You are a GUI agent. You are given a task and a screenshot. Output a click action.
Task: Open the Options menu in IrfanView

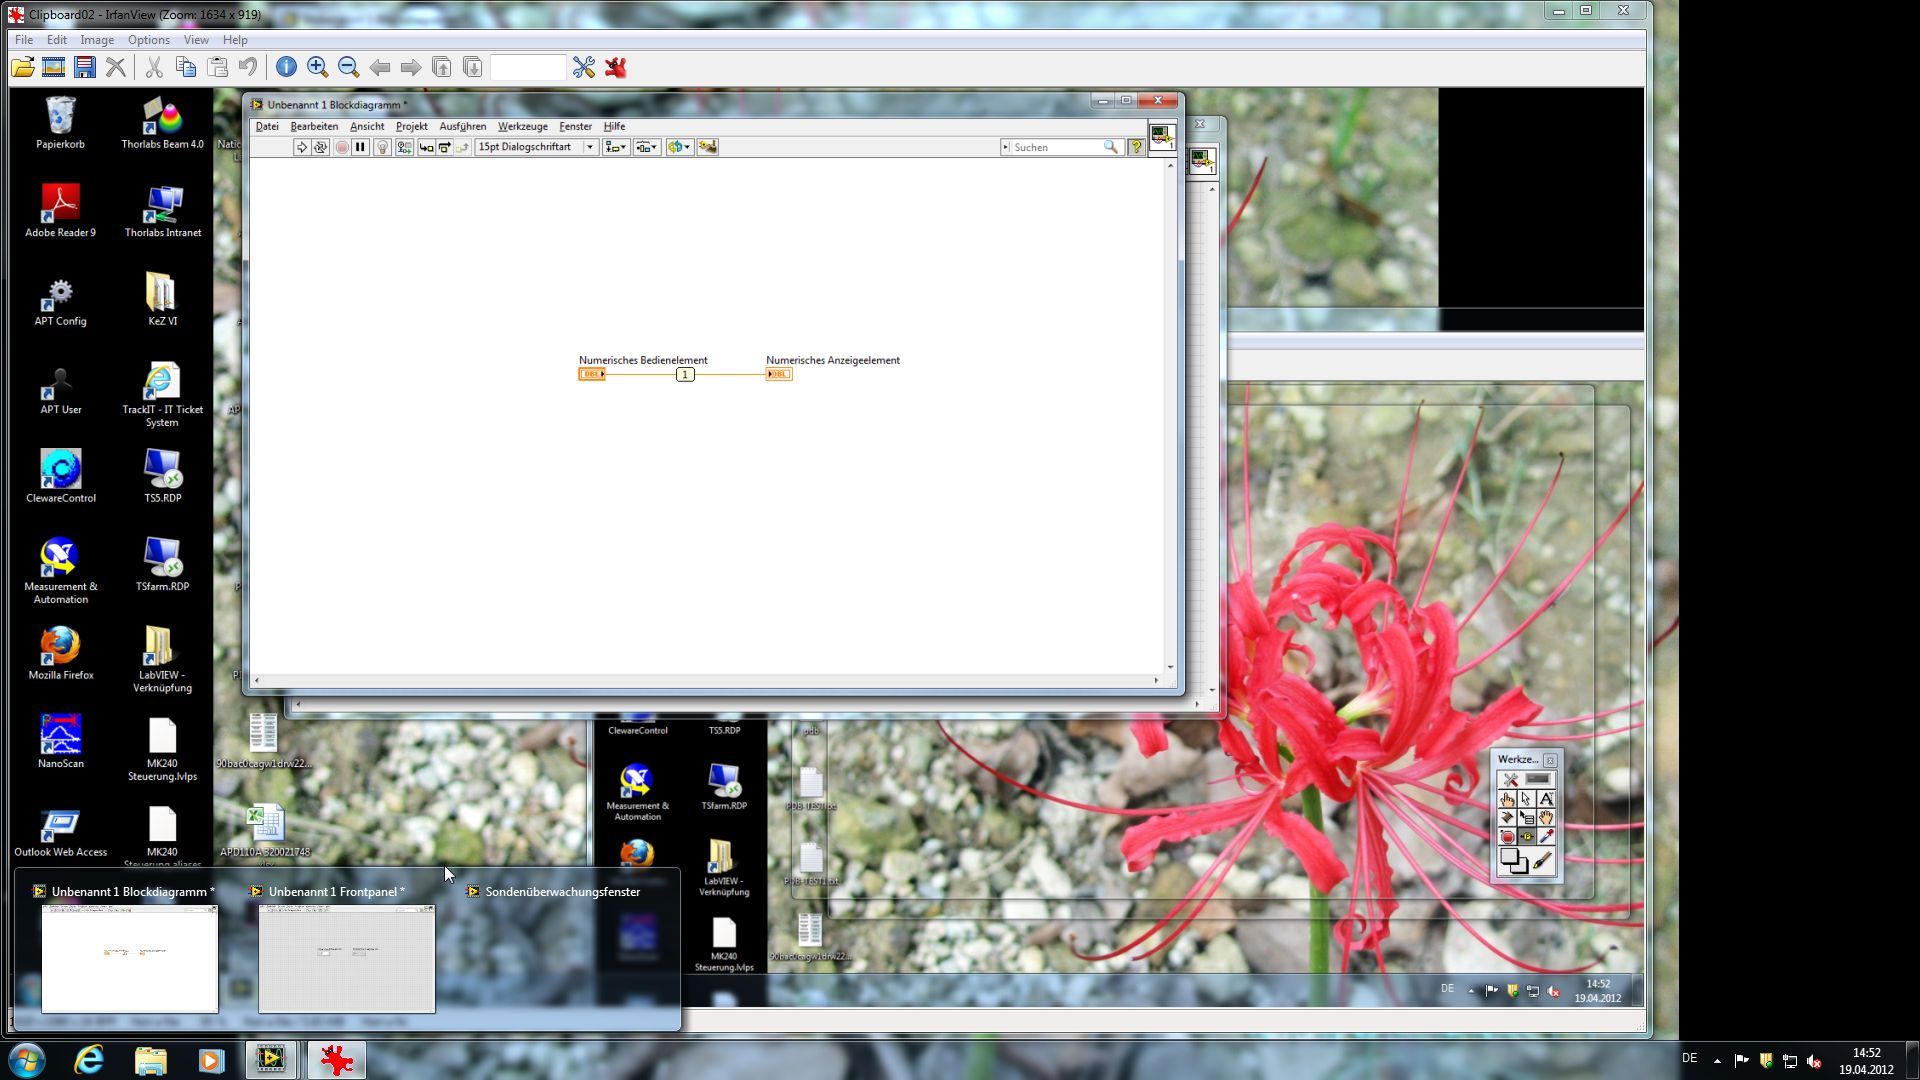(x=148, y=40)
